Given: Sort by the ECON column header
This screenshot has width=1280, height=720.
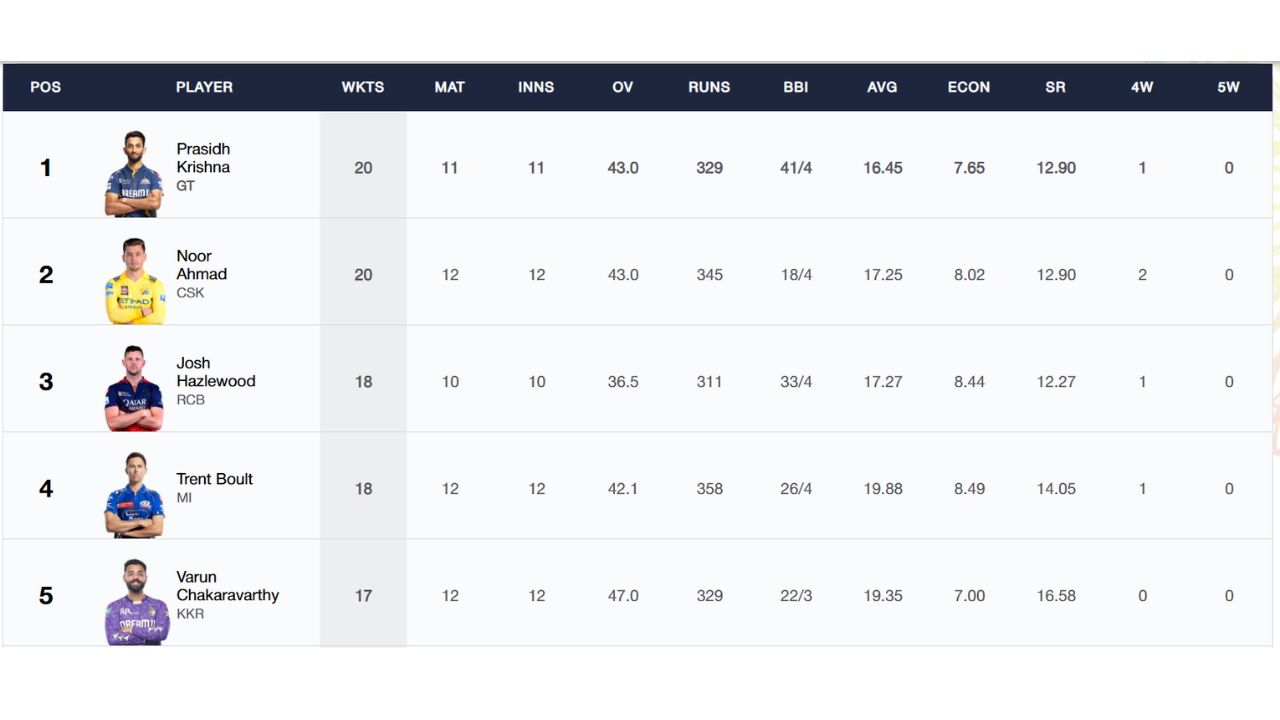Looking at the screenshot, I should point(969,87).
